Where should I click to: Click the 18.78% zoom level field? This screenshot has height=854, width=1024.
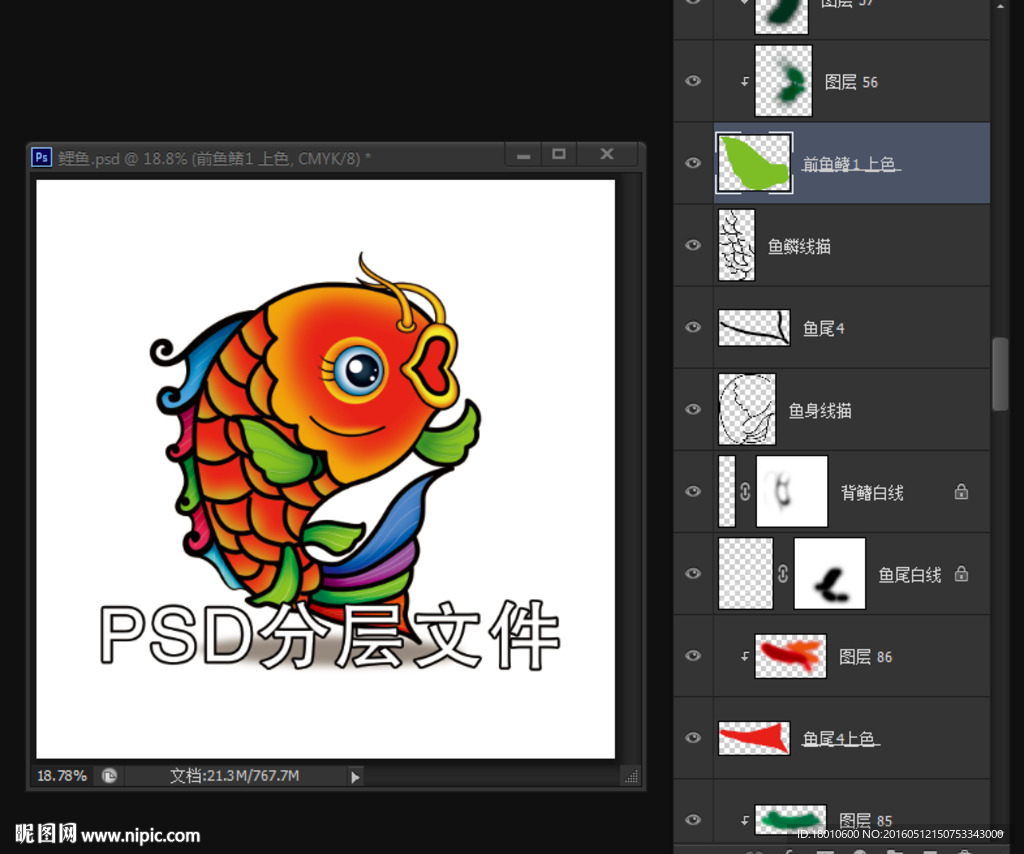point(62,775)
